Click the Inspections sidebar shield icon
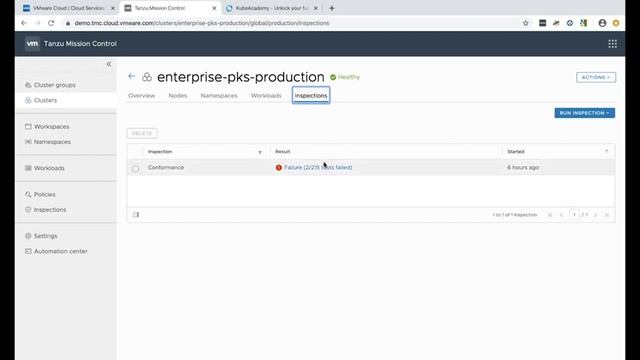 click(x=28, y=209)
